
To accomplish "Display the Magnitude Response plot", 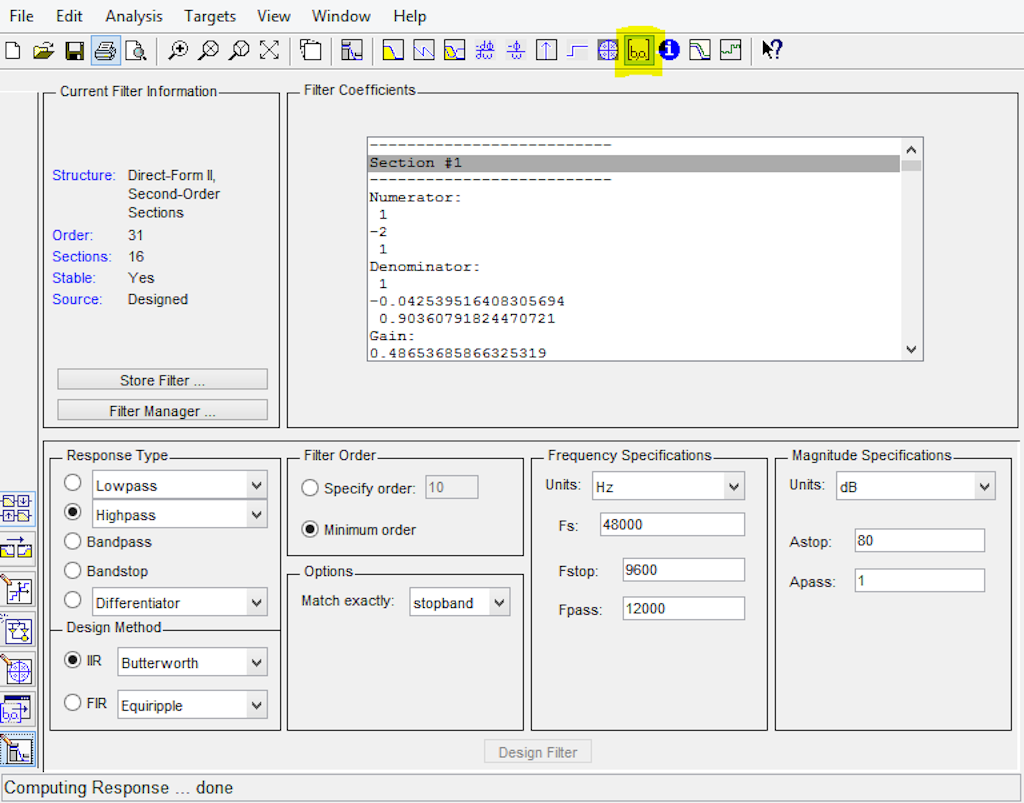I will (392, 50).
